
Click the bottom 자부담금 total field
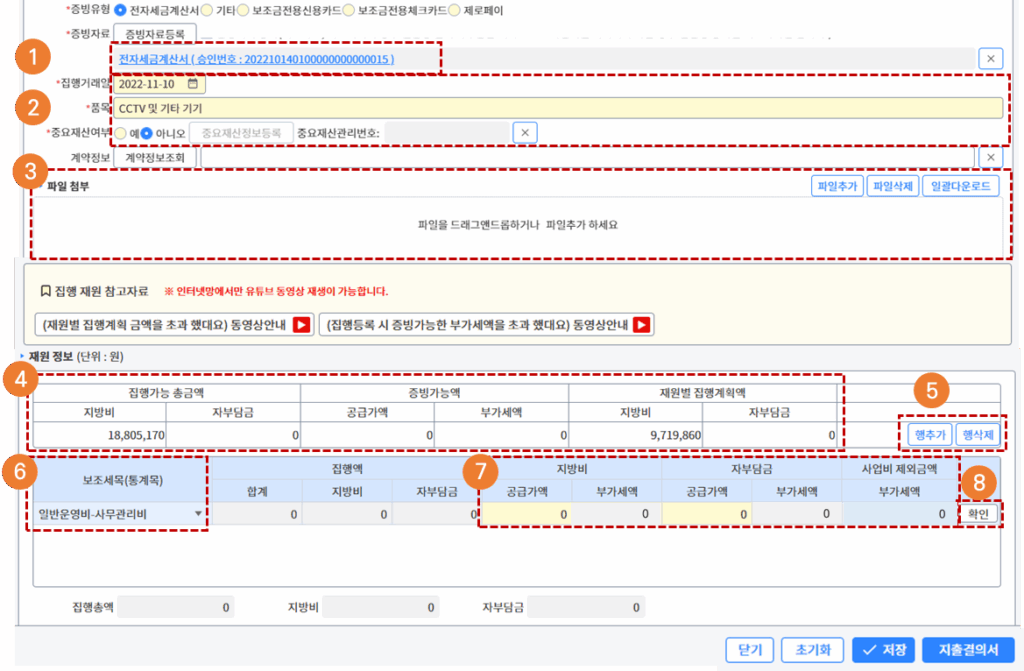tap(586, 608)
